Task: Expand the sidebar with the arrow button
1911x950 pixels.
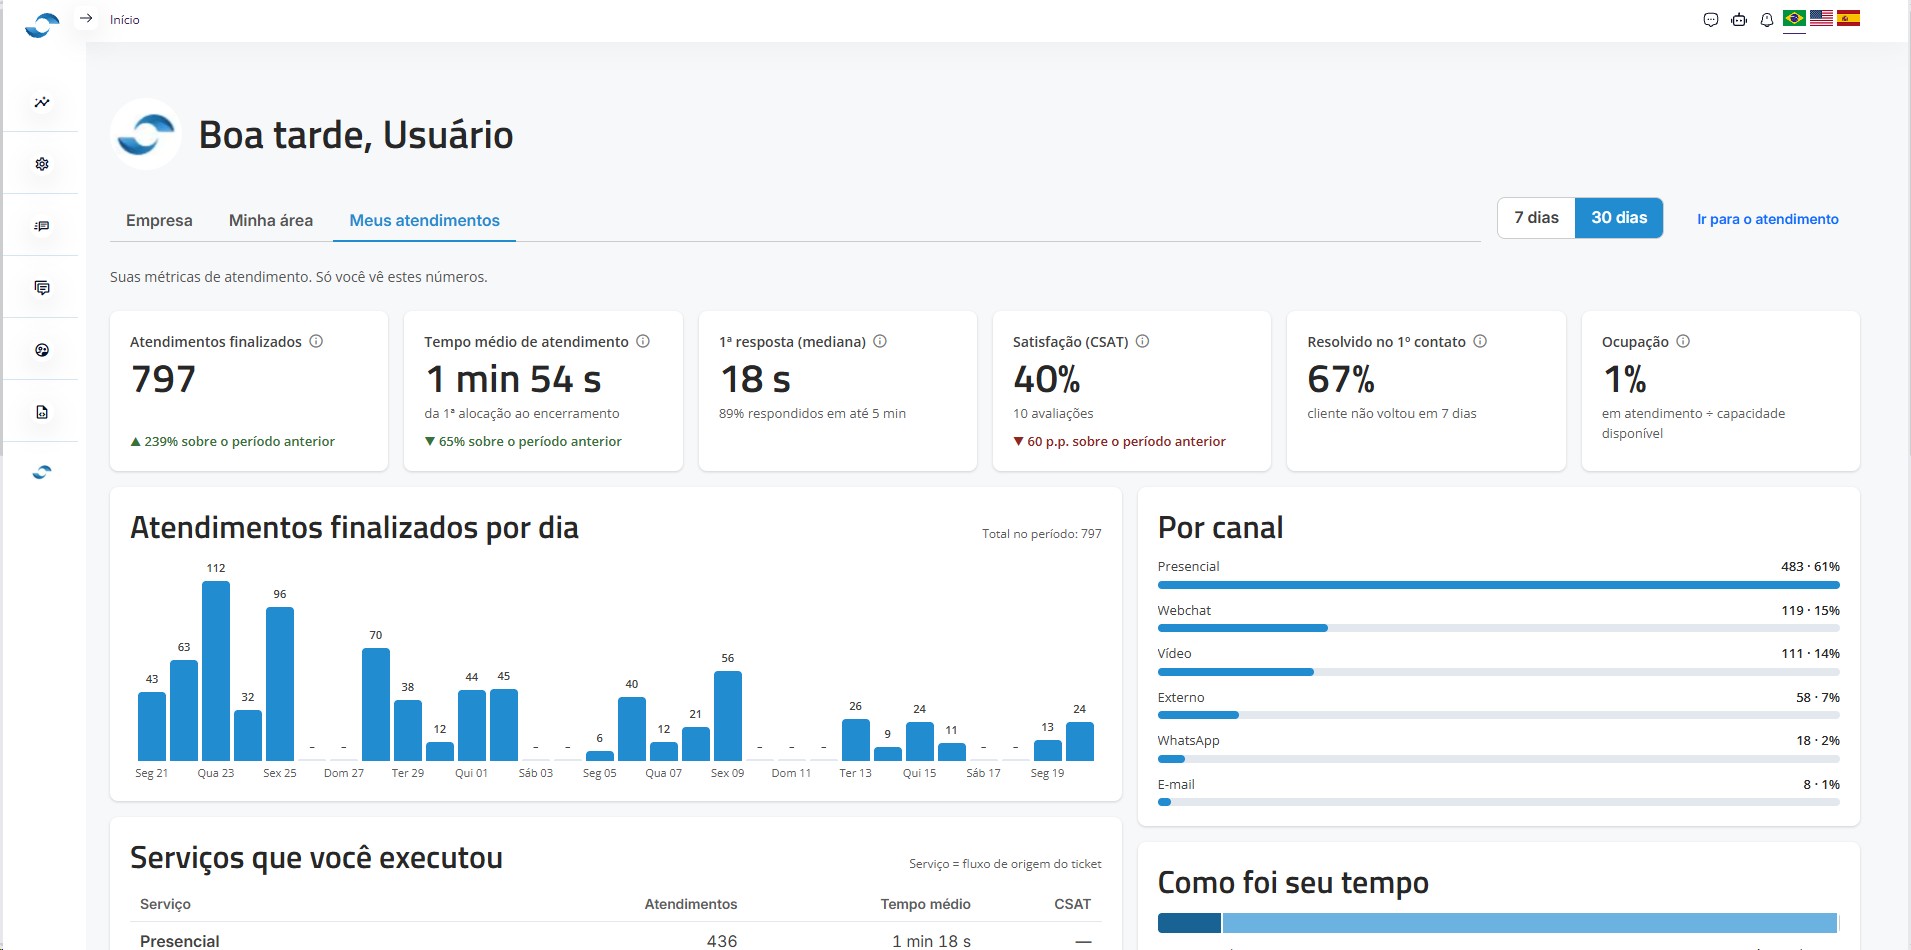Action: point(86,19)
